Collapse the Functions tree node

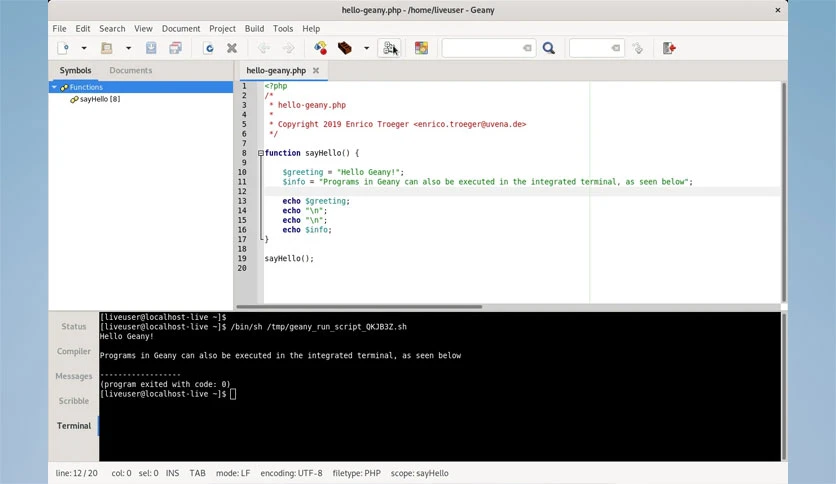(54, 87)
